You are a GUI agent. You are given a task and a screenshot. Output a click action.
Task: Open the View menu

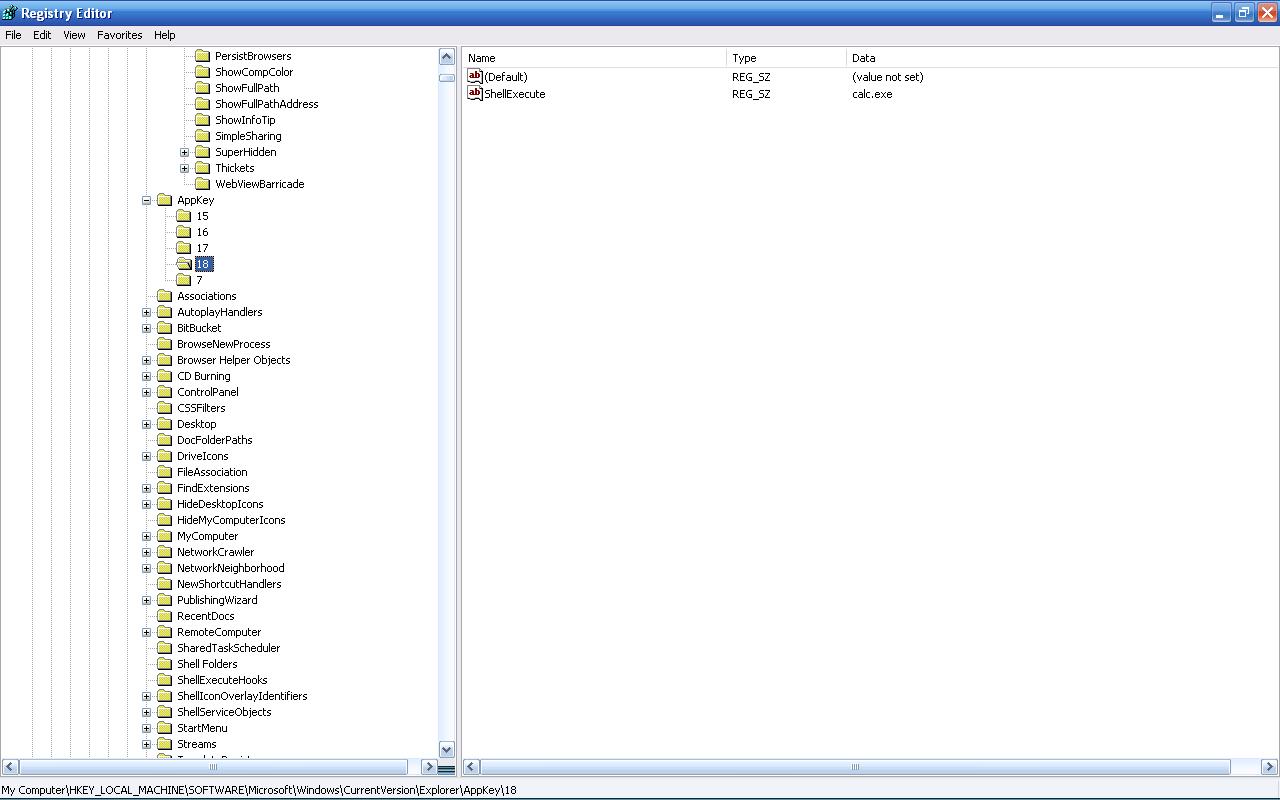(74, 35)
